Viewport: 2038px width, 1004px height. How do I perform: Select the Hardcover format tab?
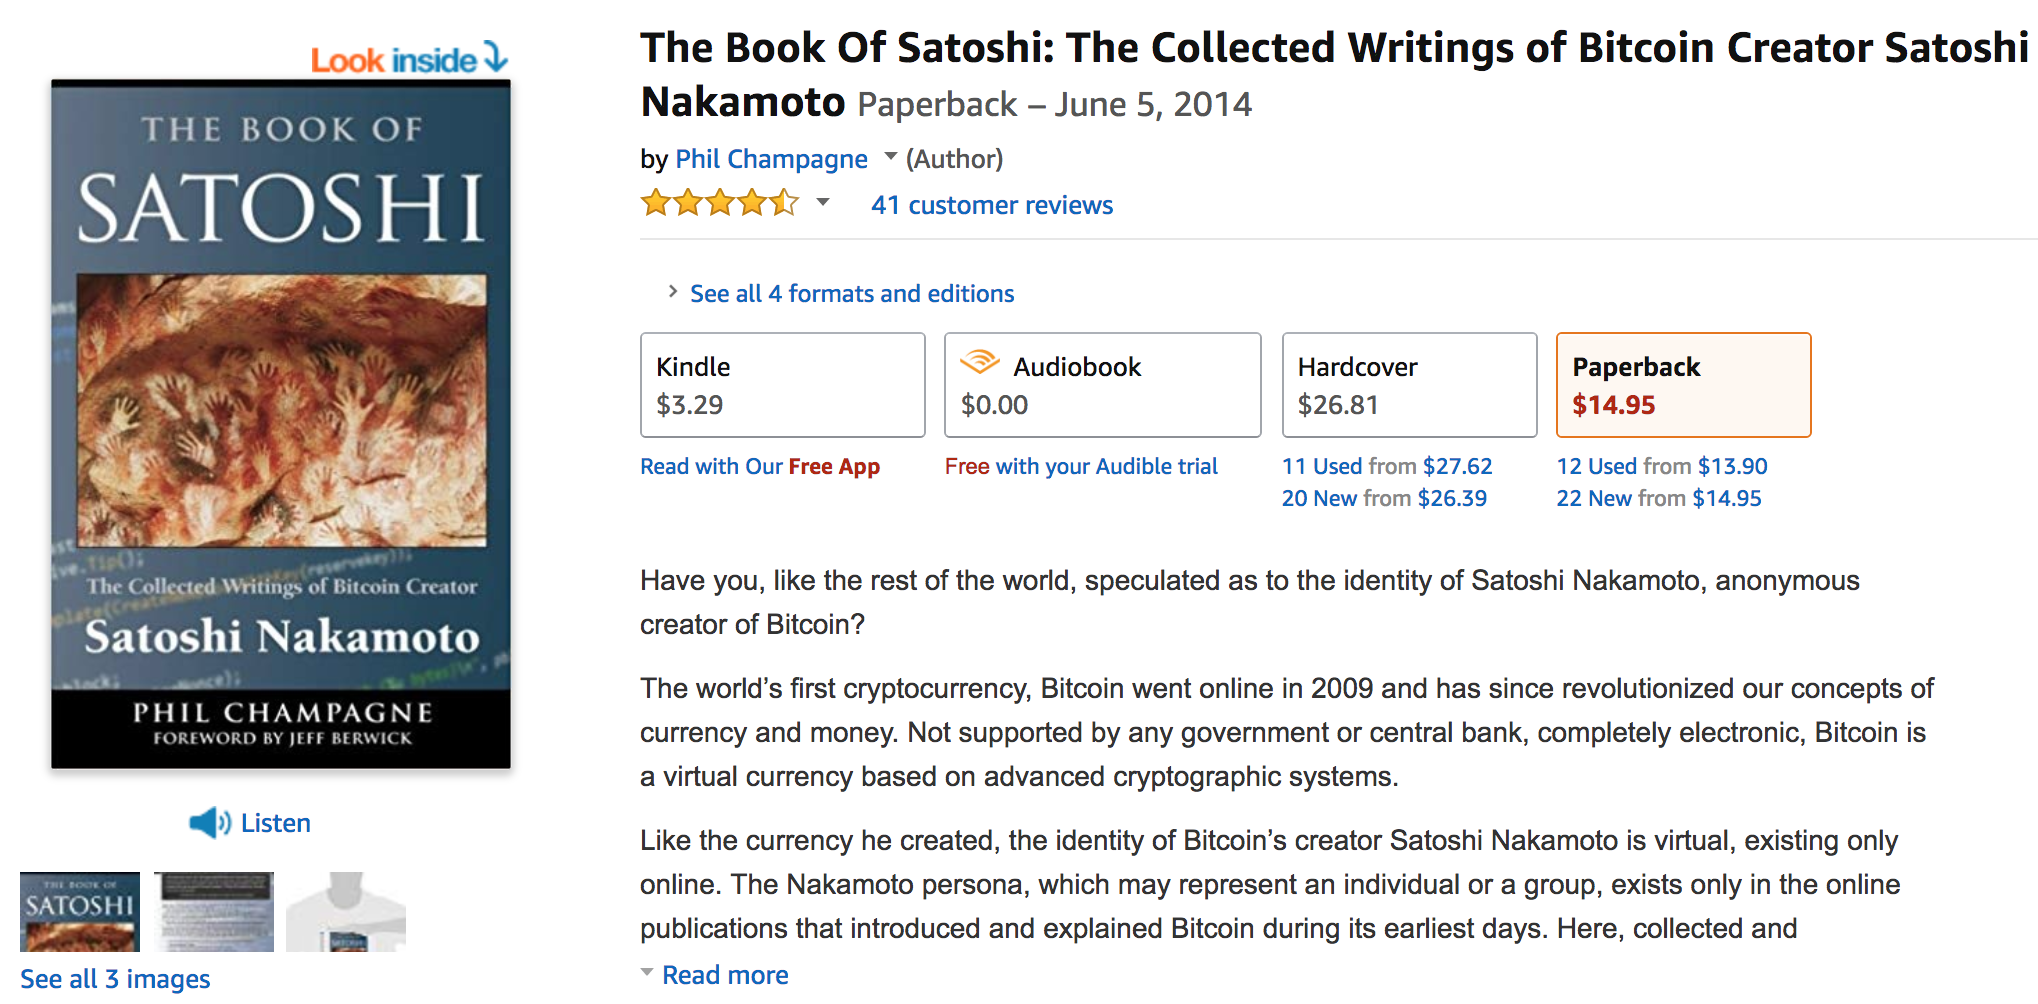pos(1410,385)
